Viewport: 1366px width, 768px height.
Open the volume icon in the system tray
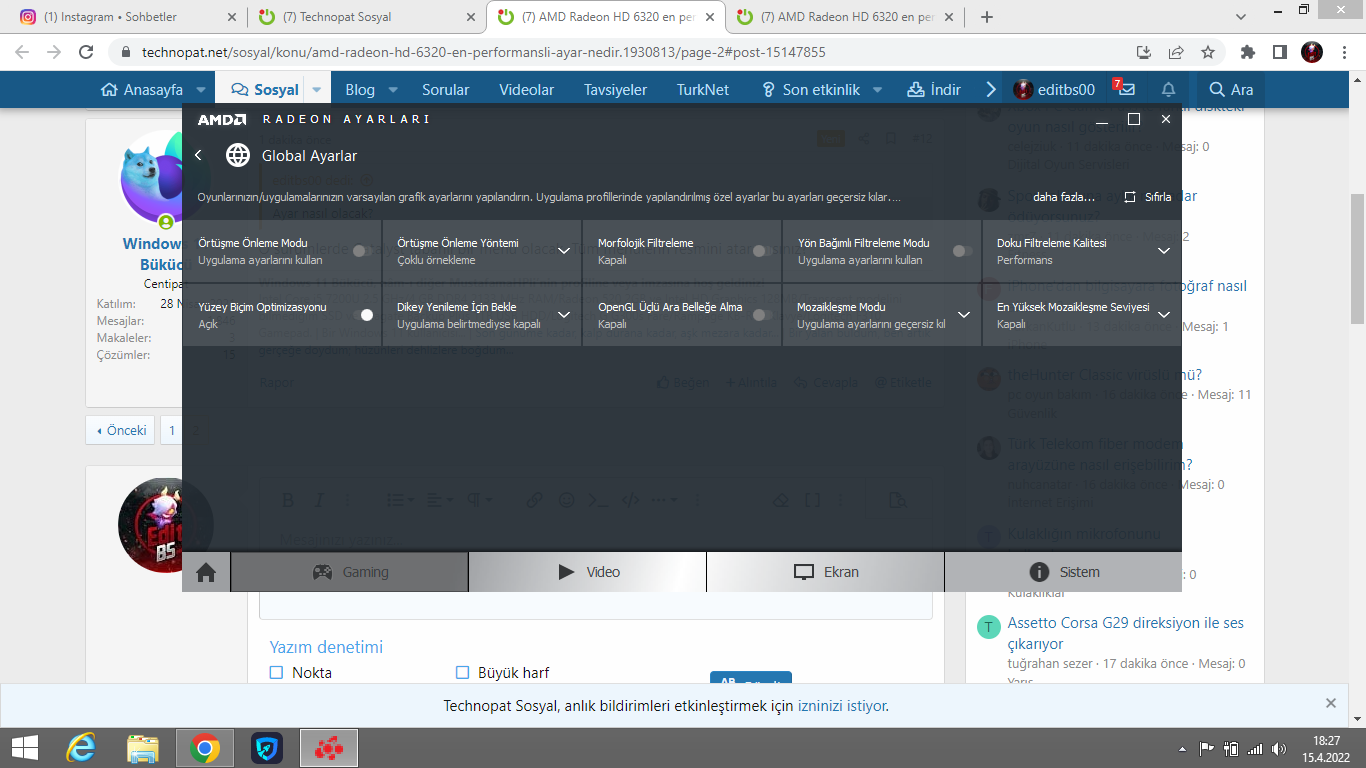pyautogui.click(x=1277, y=748)
